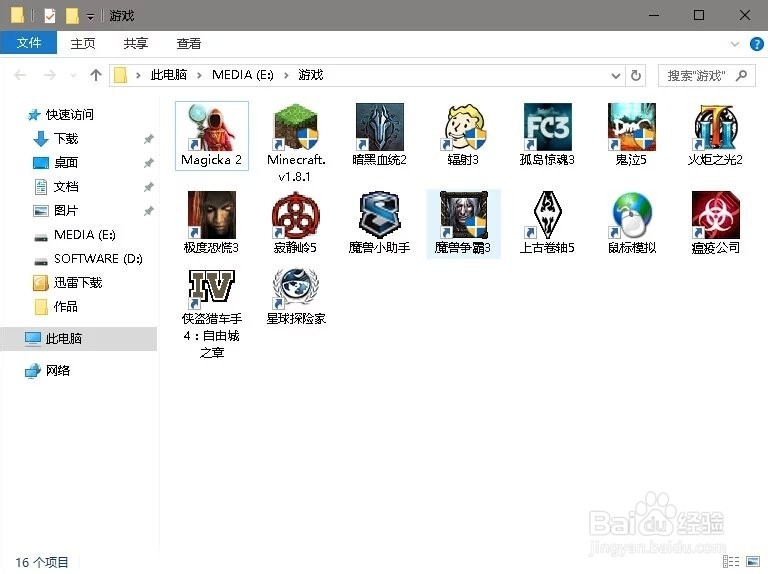768x574 pixels.
Task: Click the 暗黑血统2 game icon
Action: [x=380, y=126]
